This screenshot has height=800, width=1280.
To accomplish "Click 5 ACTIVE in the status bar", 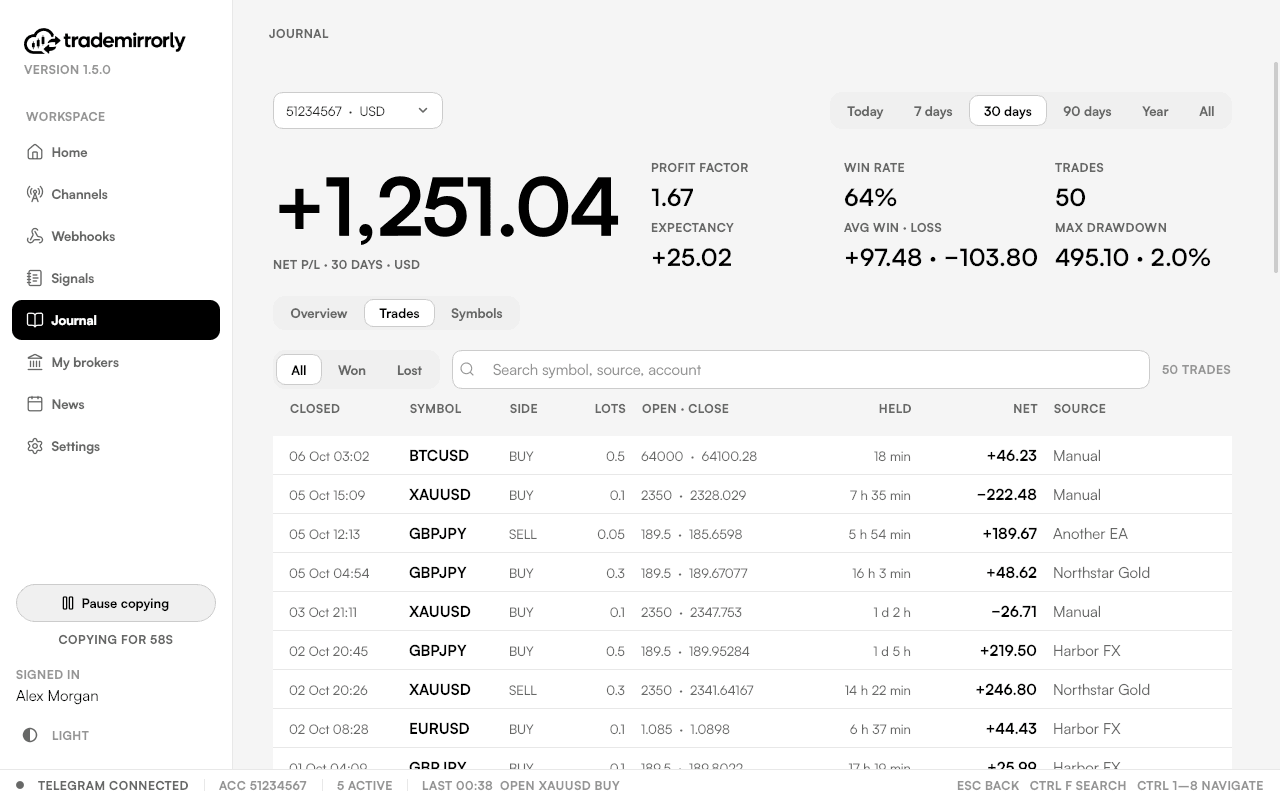I will coord(364,786).
